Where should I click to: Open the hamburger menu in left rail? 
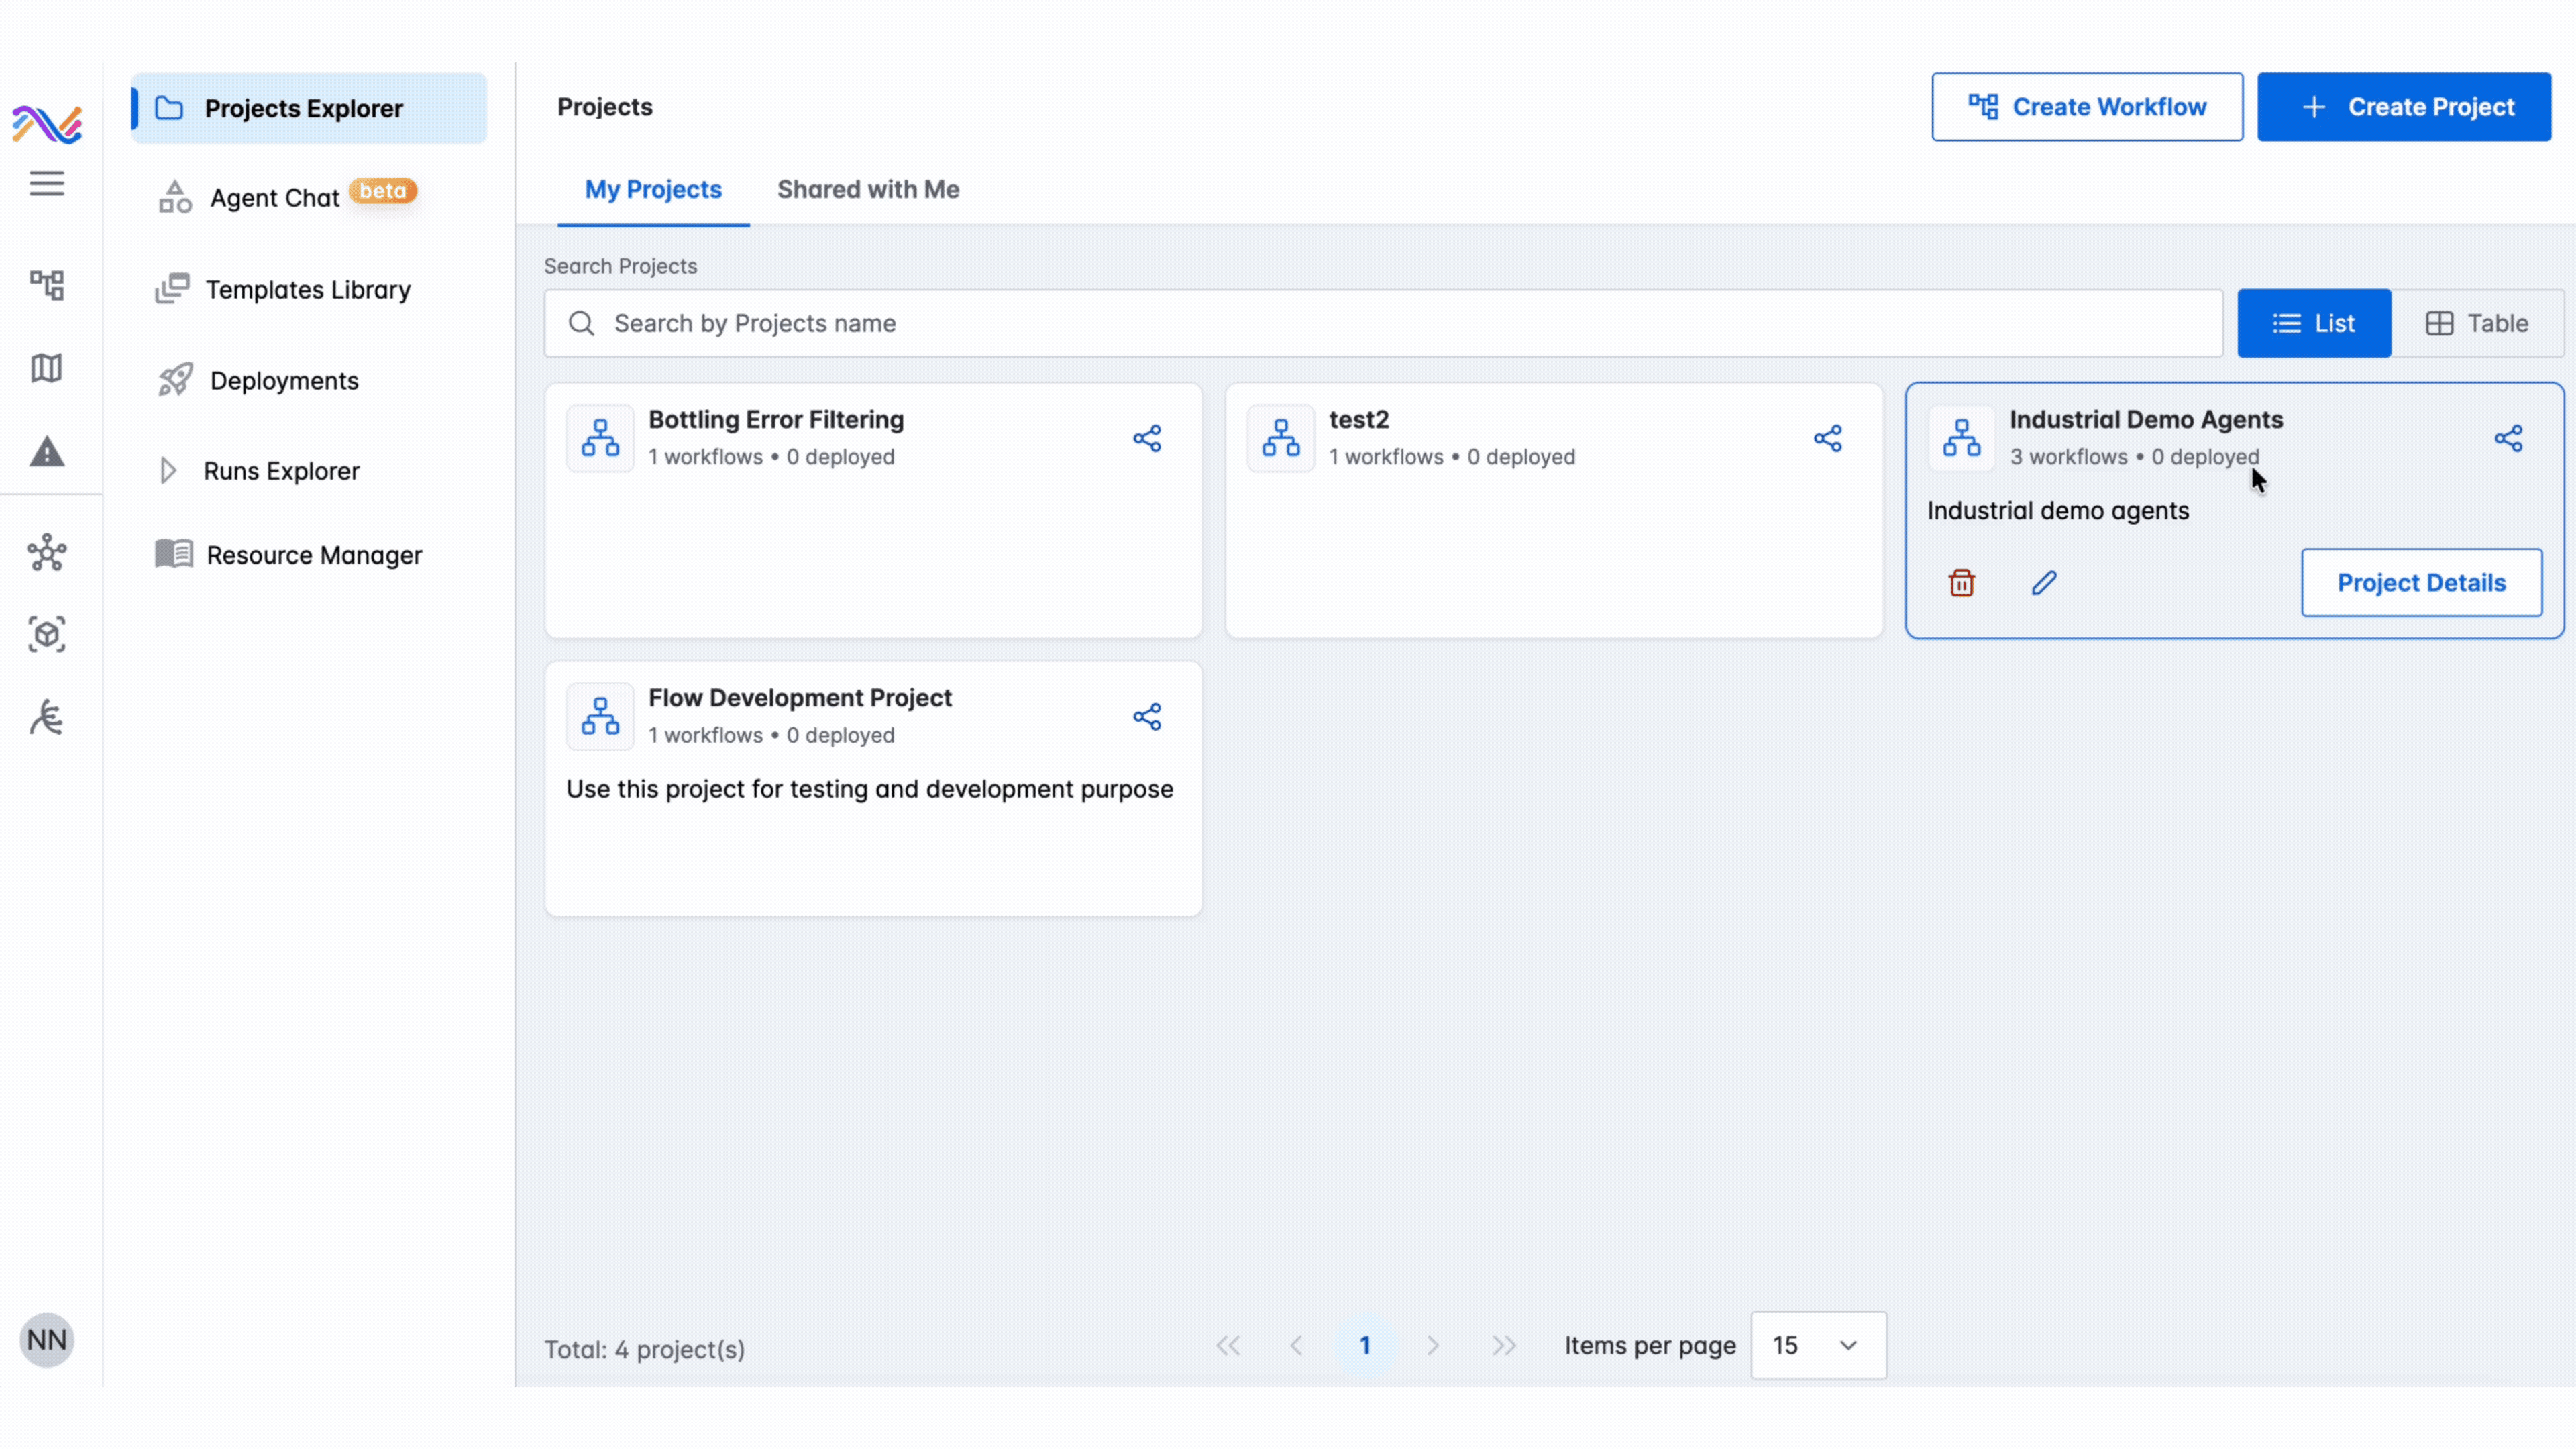[x=46, y=184]
